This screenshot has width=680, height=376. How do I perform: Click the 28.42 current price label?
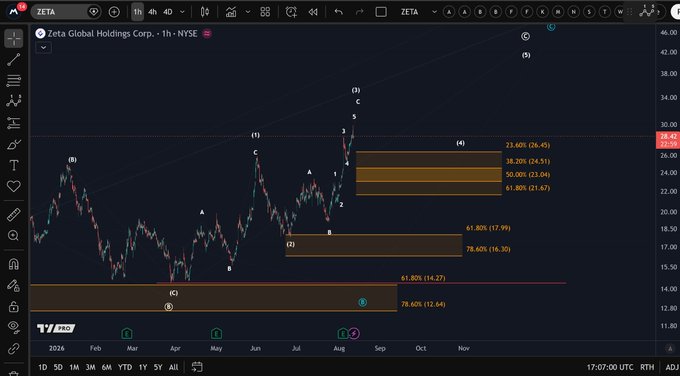tap(668, 136)
